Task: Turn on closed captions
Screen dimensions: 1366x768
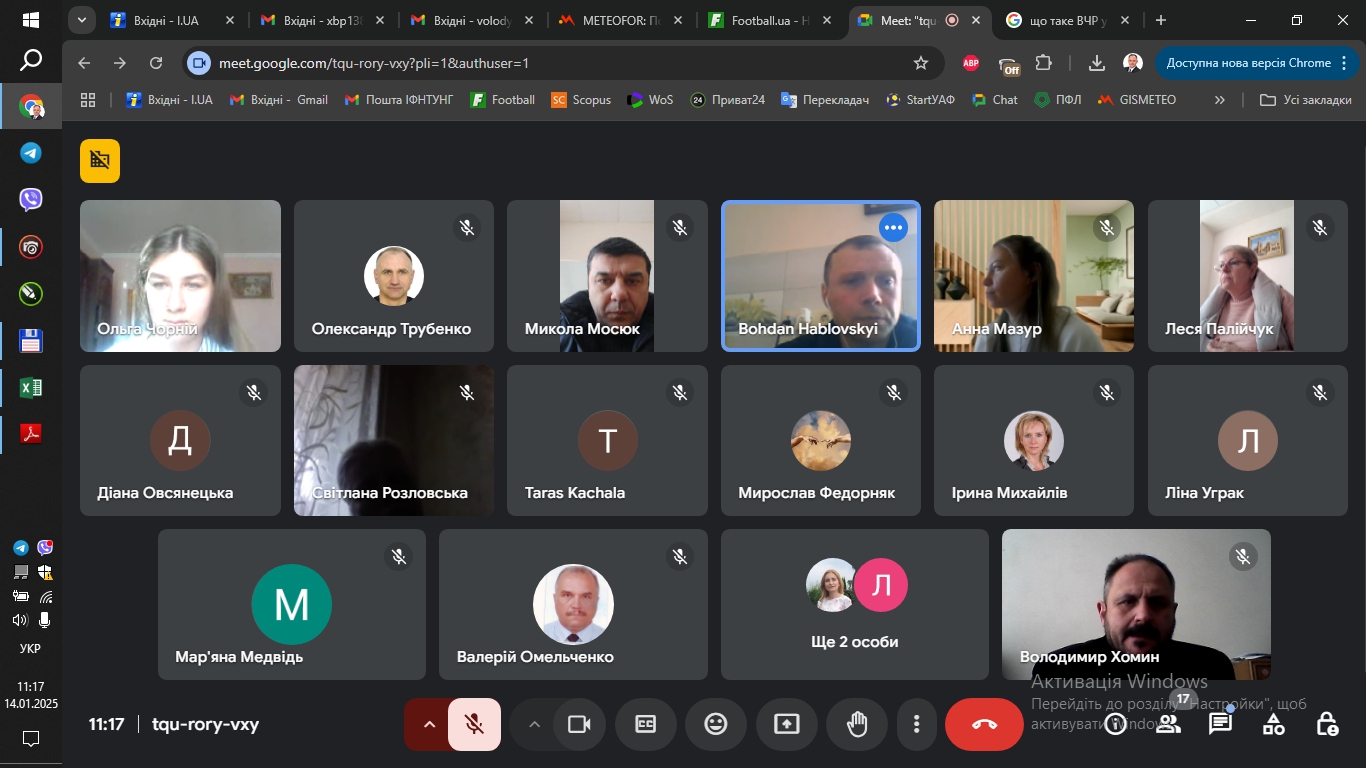Action: (x=646, y=724)
